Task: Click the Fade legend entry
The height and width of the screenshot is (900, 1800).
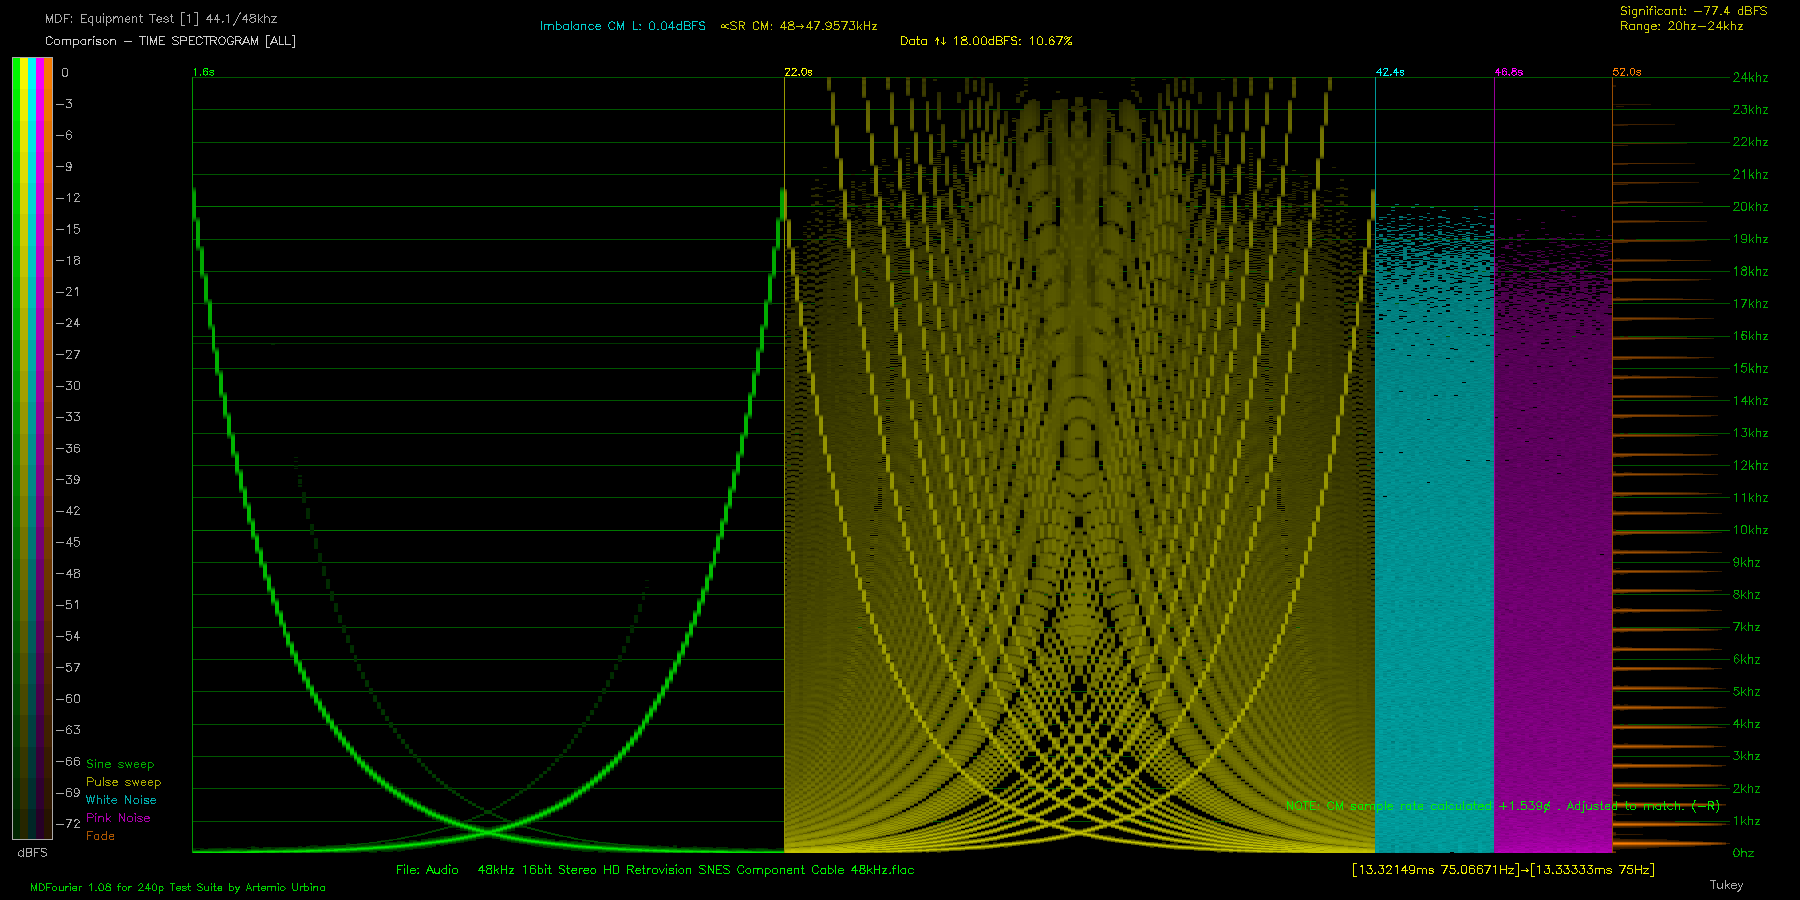Action: coord(100,836)
